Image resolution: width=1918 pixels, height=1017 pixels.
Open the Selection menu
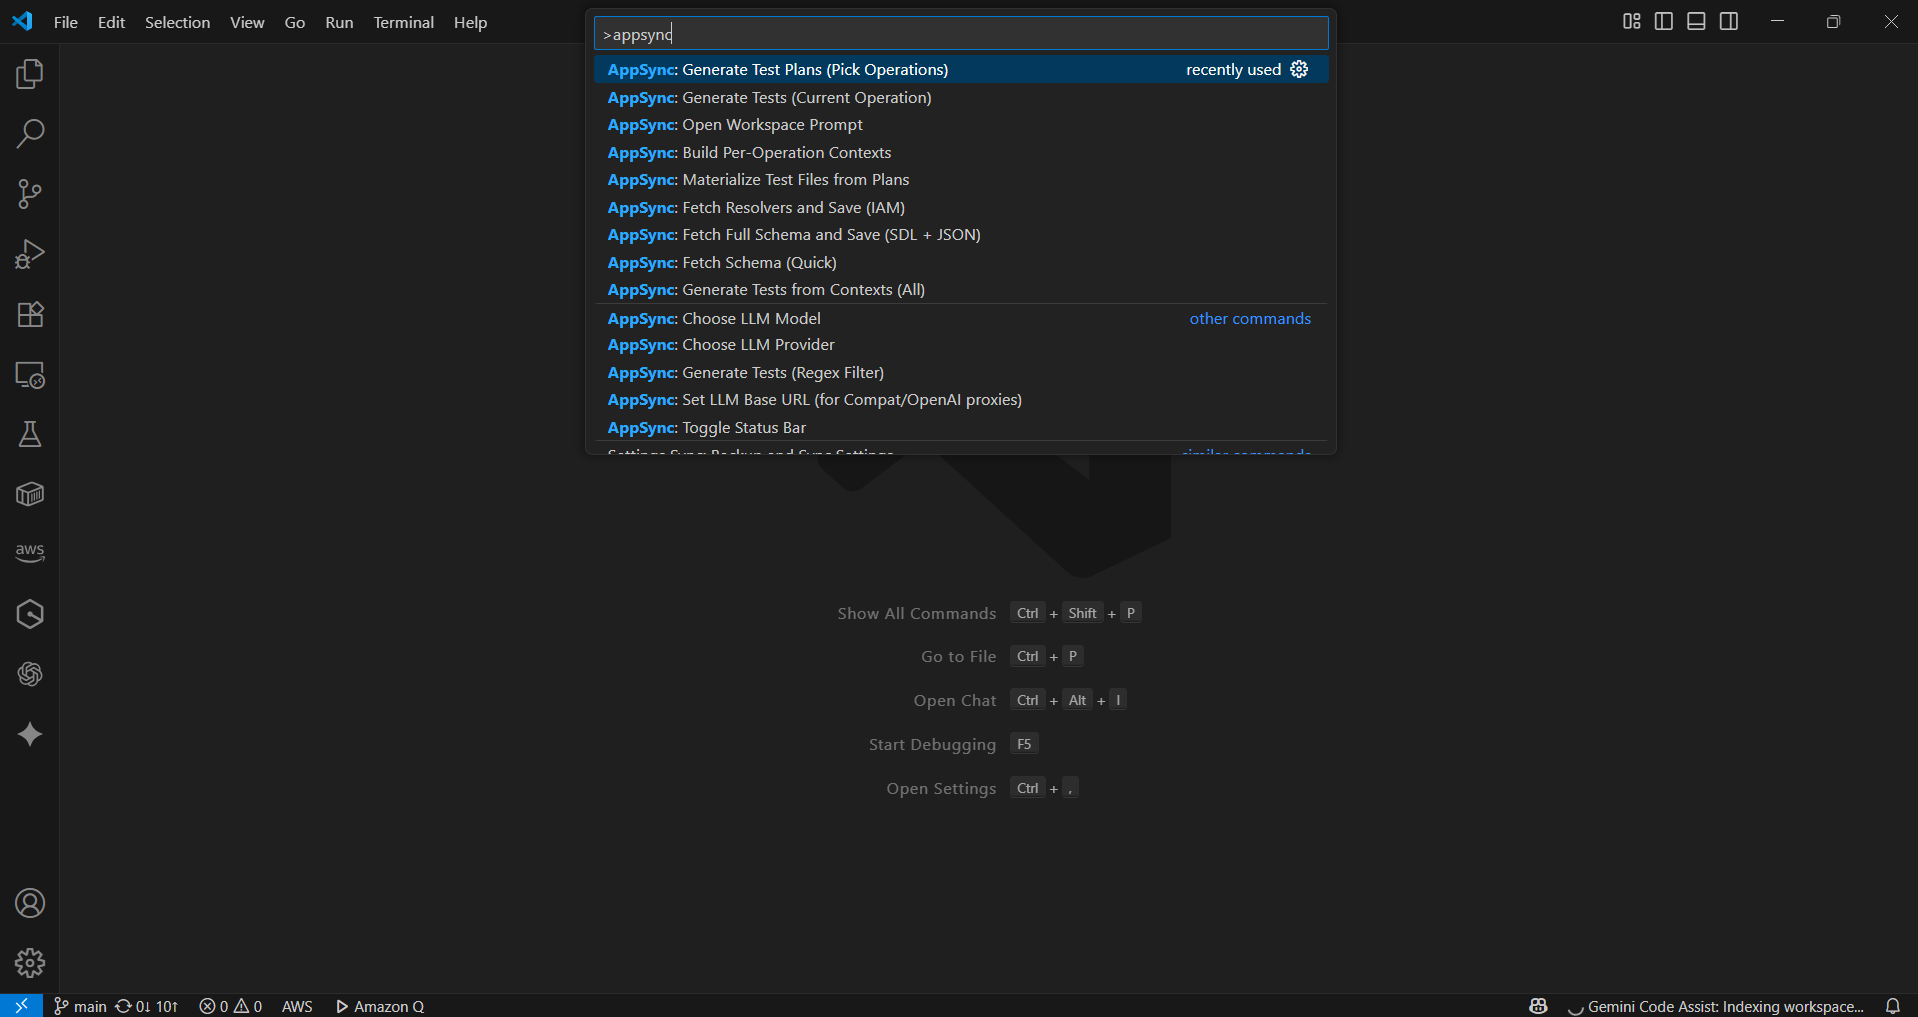coord(177,22)
